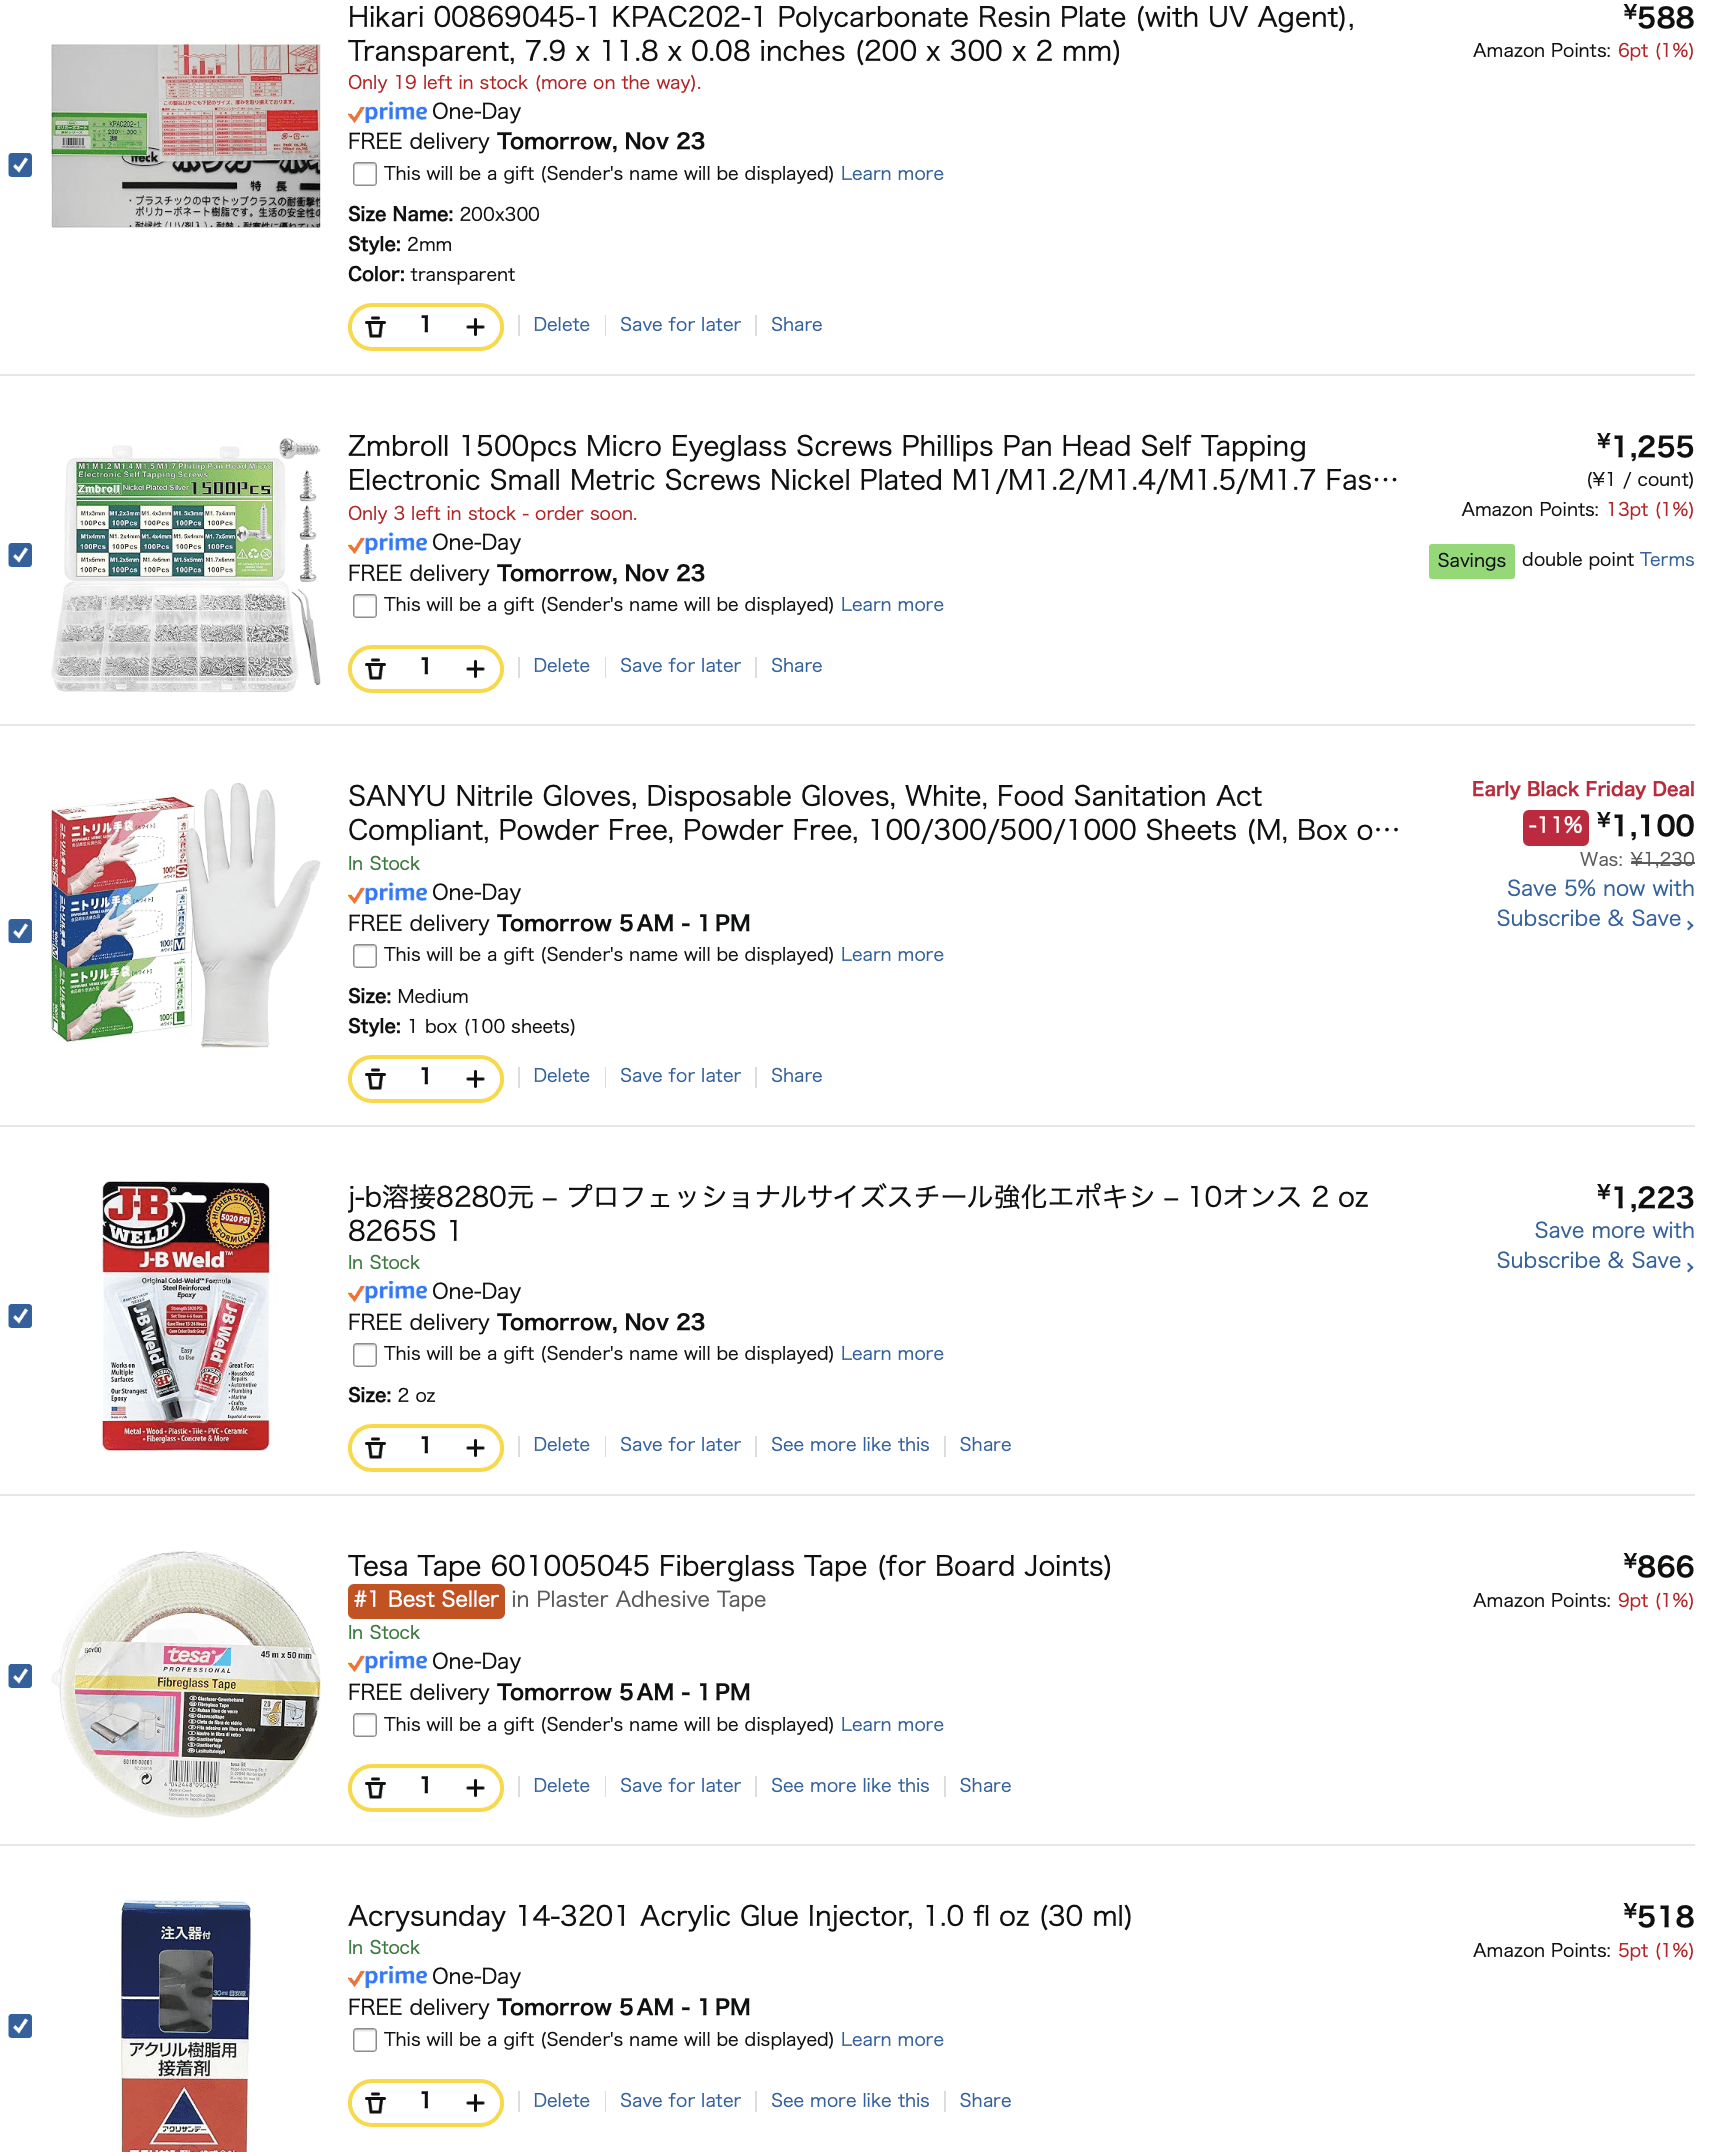Mark SANYU Nitrile Gloves as a gift

tap(365, 956)
